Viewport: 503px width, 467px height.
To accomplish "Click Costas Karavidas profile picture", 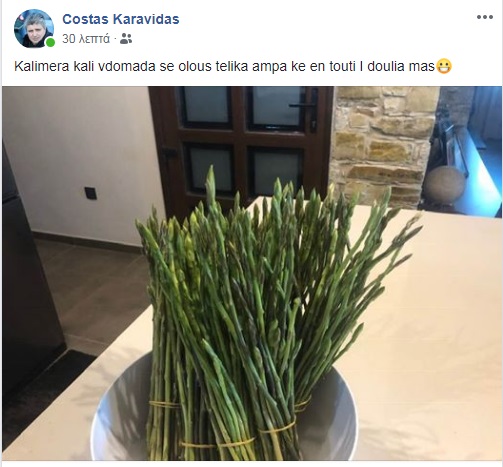I will [x=34, y=28].
